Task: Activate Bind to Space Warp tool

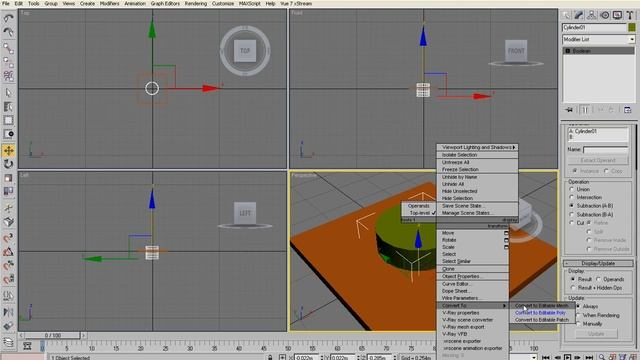Action: (8, 76)
